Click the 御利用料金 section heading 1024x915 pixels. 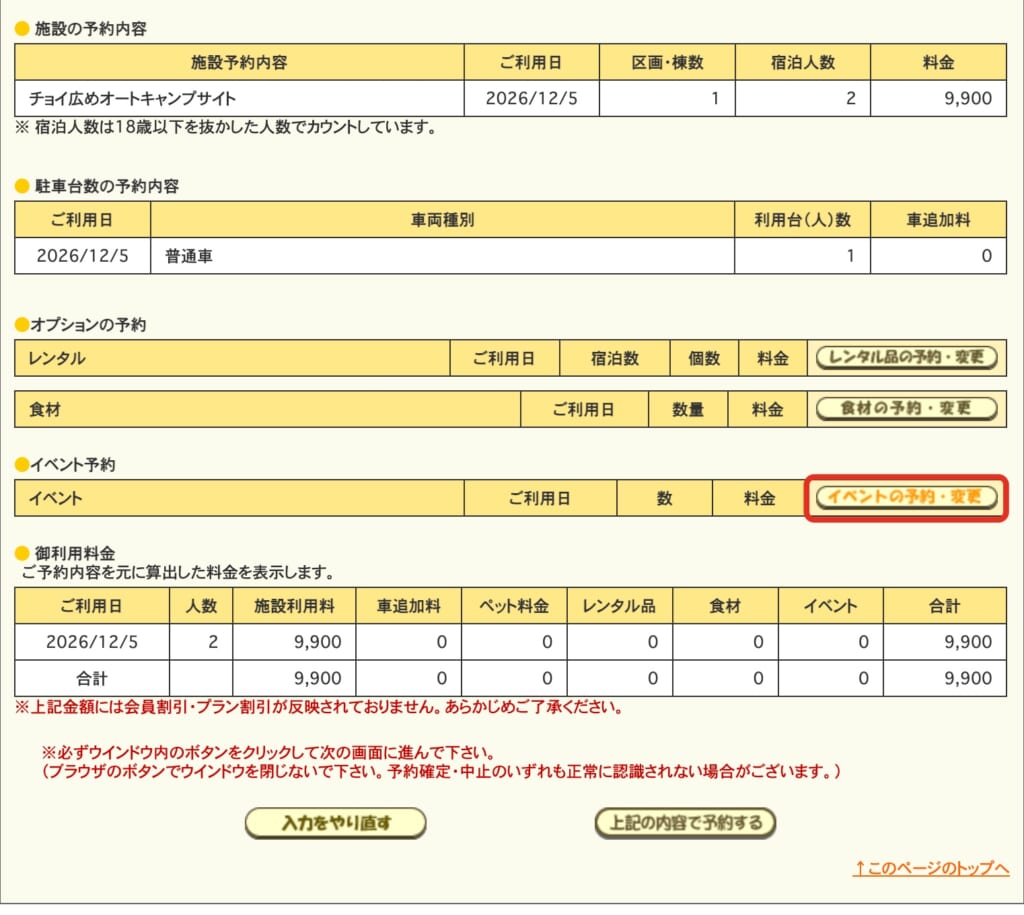coord(74,553)
